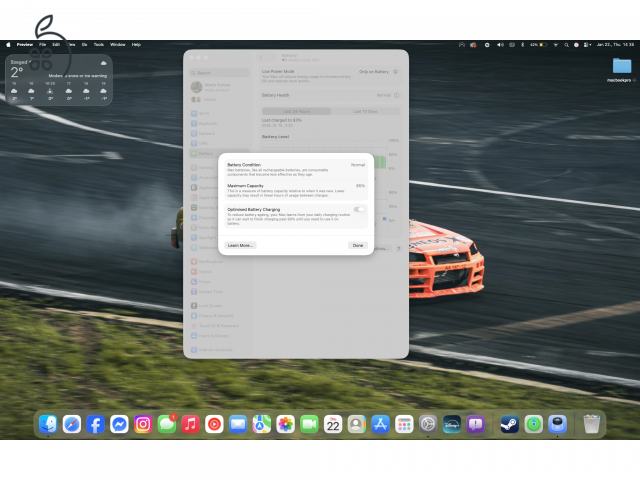Open the File menu
Image resolution: width=640 pixels, height=480 pixels.
42,44
